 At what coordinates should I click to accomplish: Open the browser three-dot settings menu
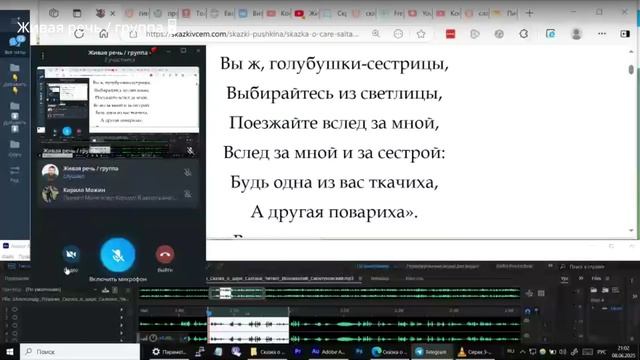[x=602, y=34]
